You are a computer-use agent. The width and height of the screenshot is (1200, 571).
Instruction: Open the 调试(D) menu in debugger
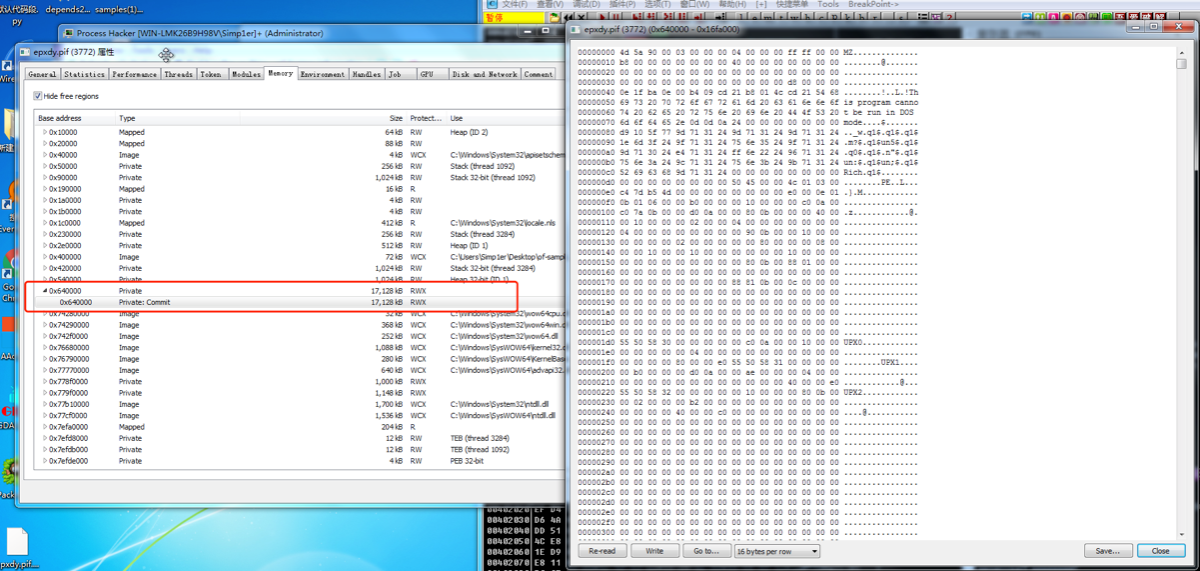tap(585, 4)
